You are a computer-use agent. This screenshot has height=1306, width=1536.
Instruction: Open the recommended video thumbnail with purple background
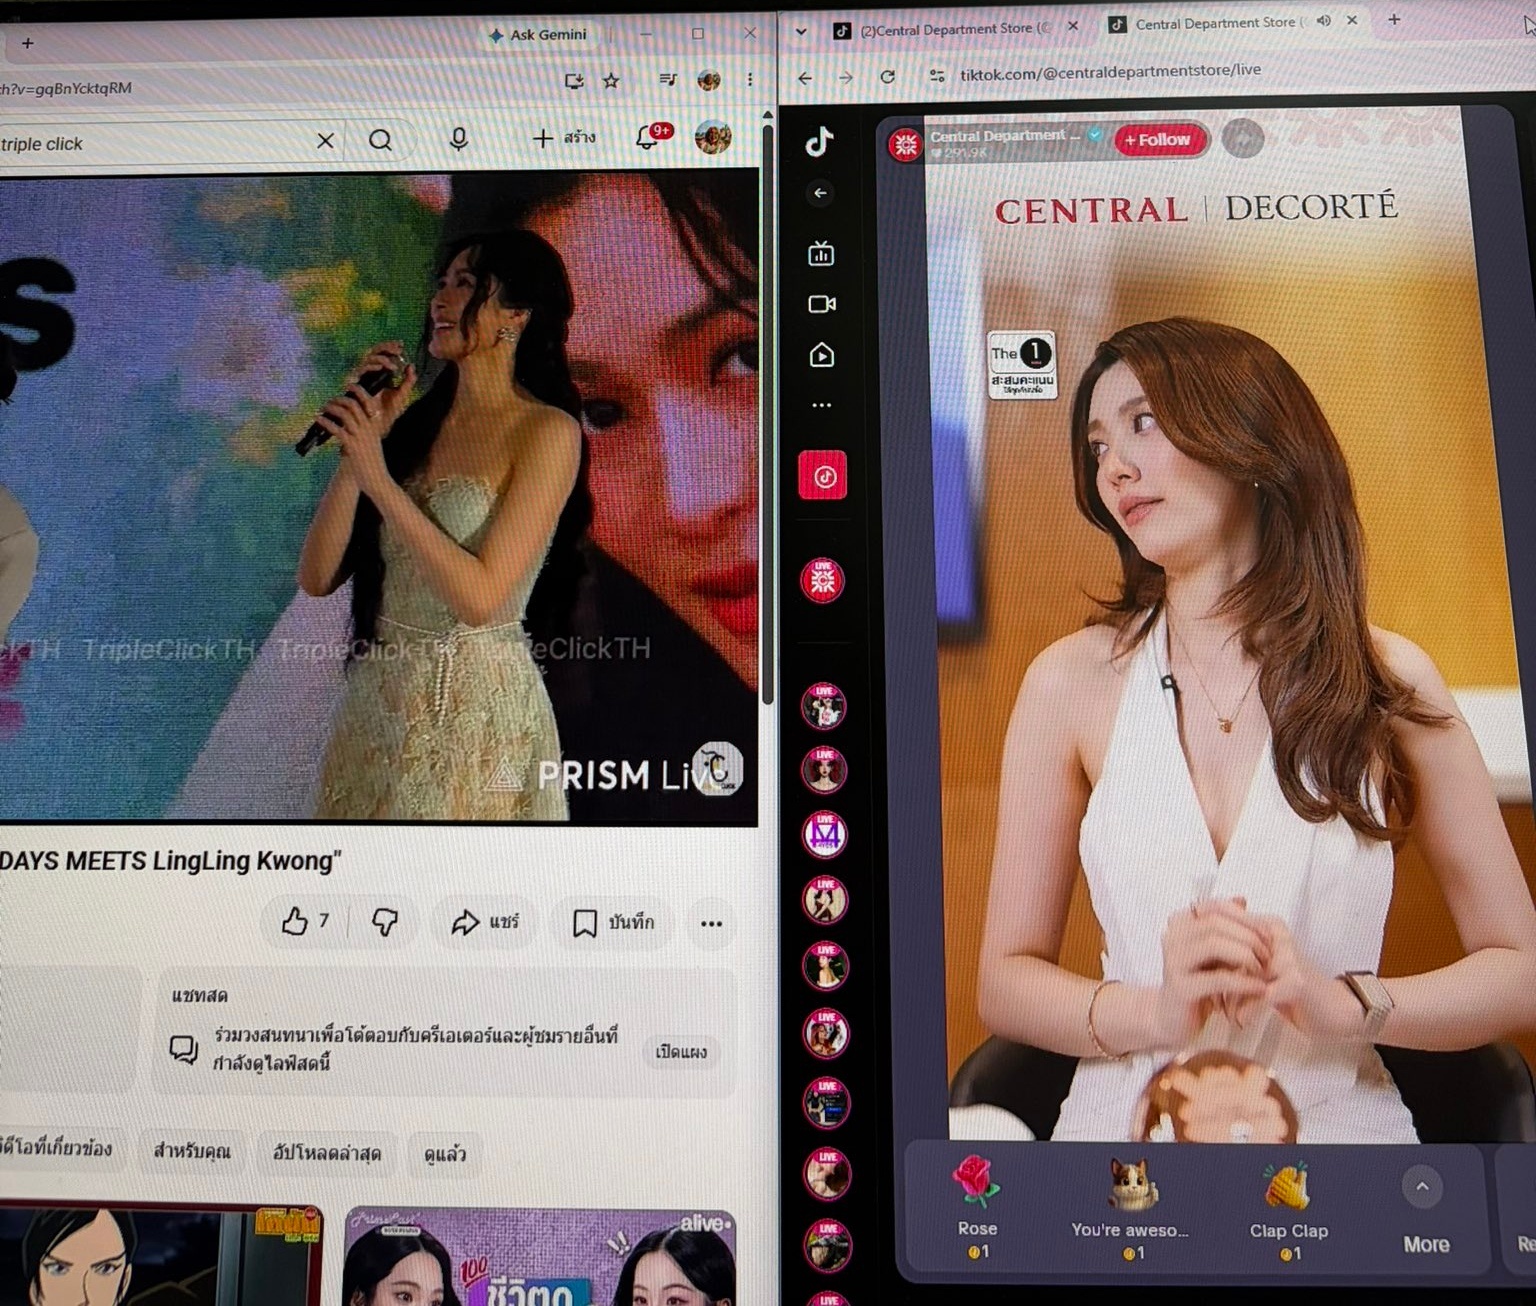pyautogui.click(x=540, y=1257)
